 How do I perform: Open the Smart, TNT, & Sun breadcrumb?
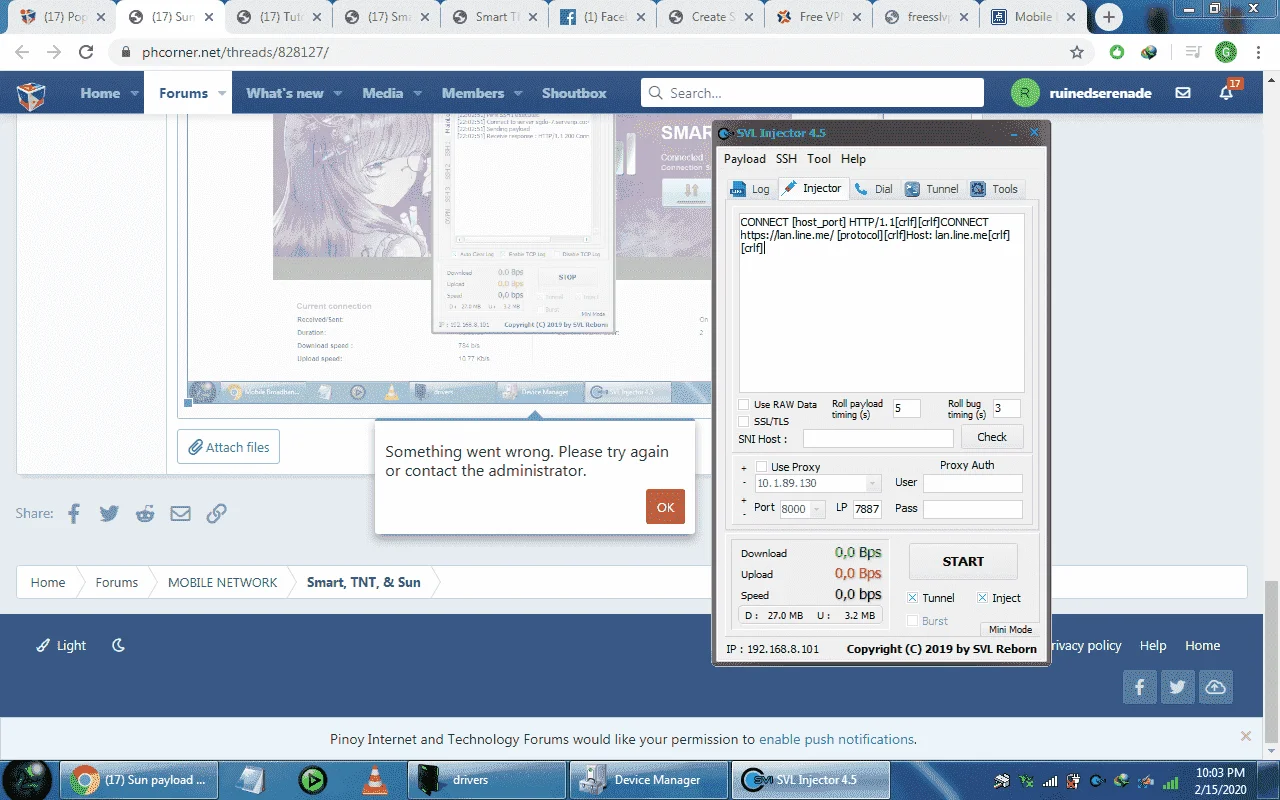[363, 582]
